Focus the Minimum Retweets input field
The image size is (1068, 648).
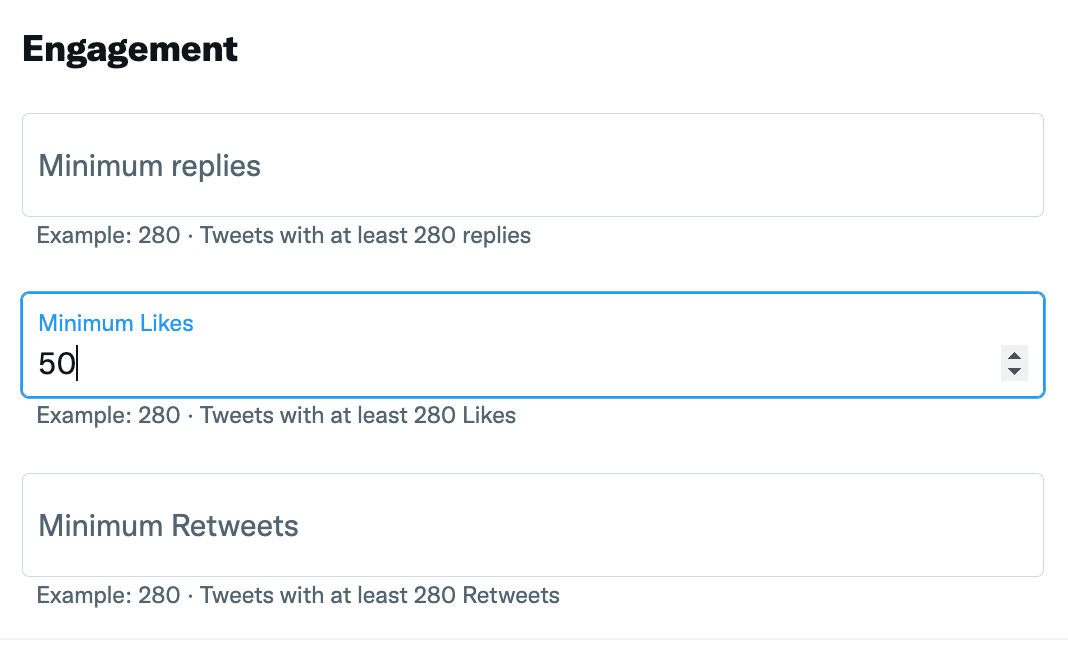(533, 525)
